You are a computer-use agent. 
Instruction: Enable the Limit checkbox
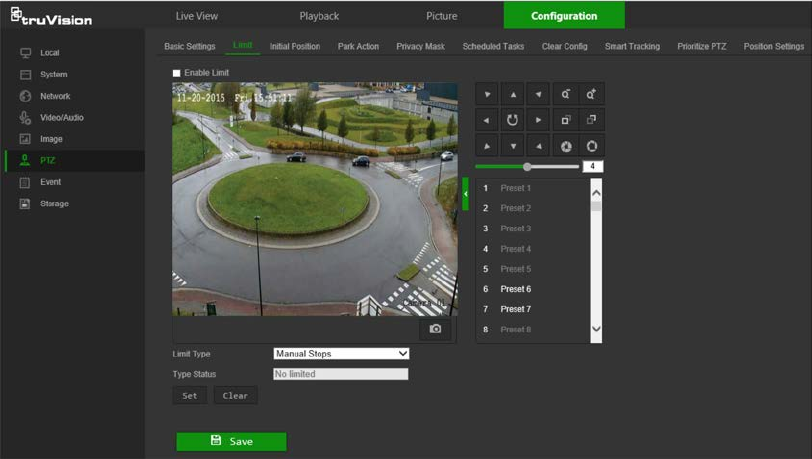[177, 73]
